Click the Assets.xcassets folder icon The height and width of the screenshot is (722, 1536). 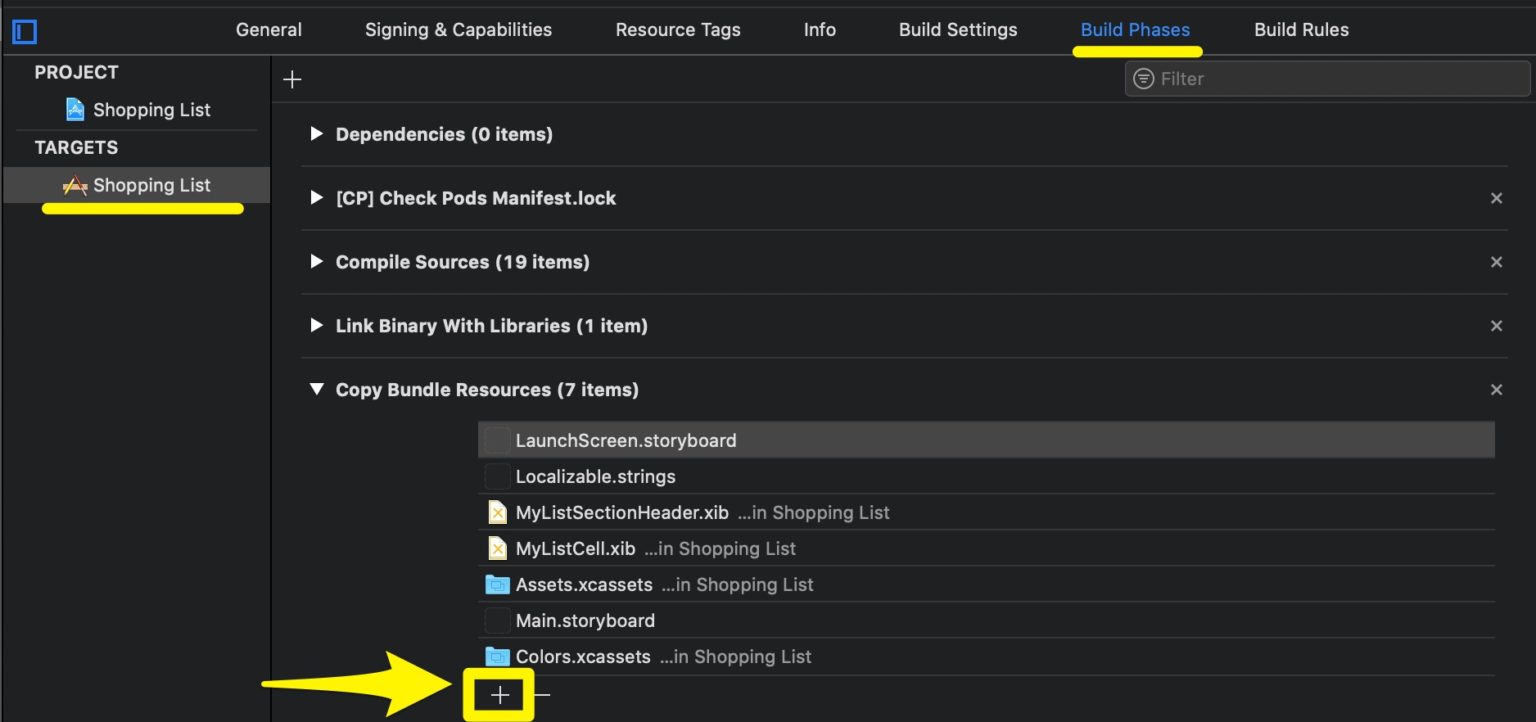[x=497, y=585]
